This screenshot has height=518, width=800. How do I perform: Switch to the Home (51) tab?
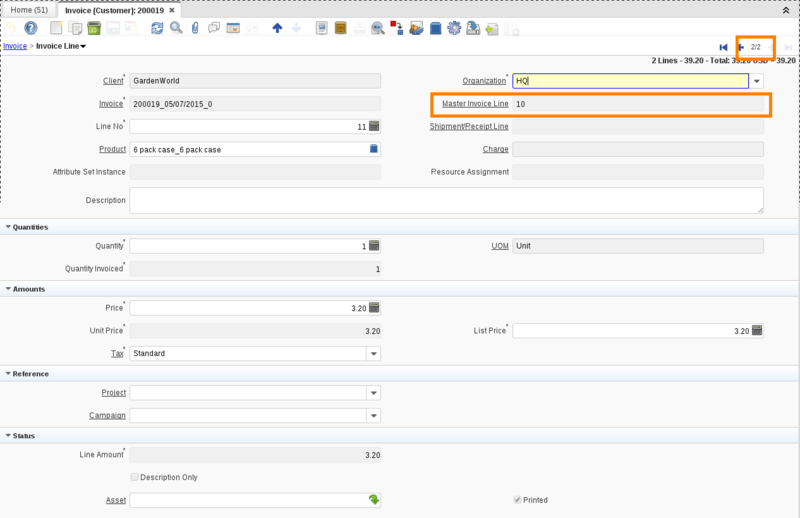(x=29, y=9)
